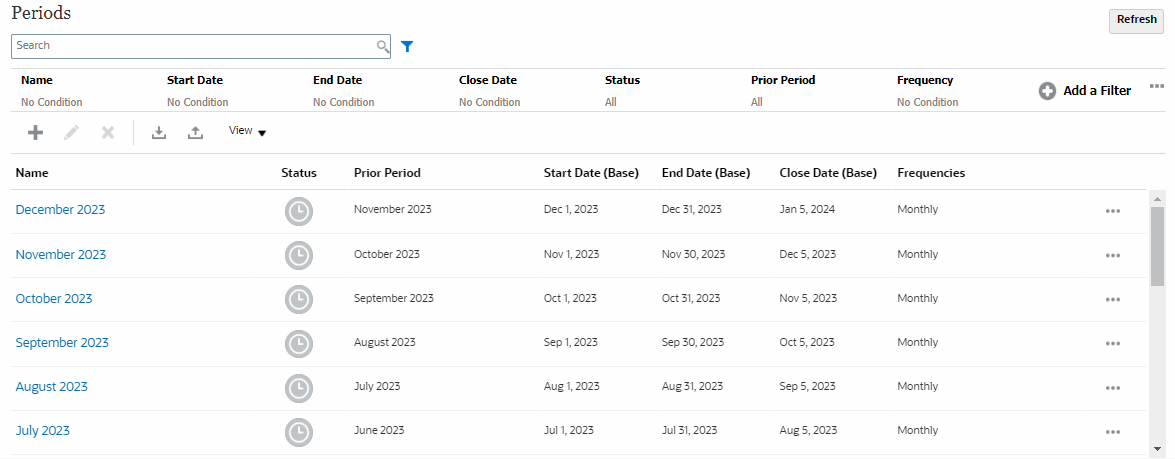The image size is (1175, 459).
Task: Click Add a Filter
Action: pyautogui.click(x=1085, y=91)
